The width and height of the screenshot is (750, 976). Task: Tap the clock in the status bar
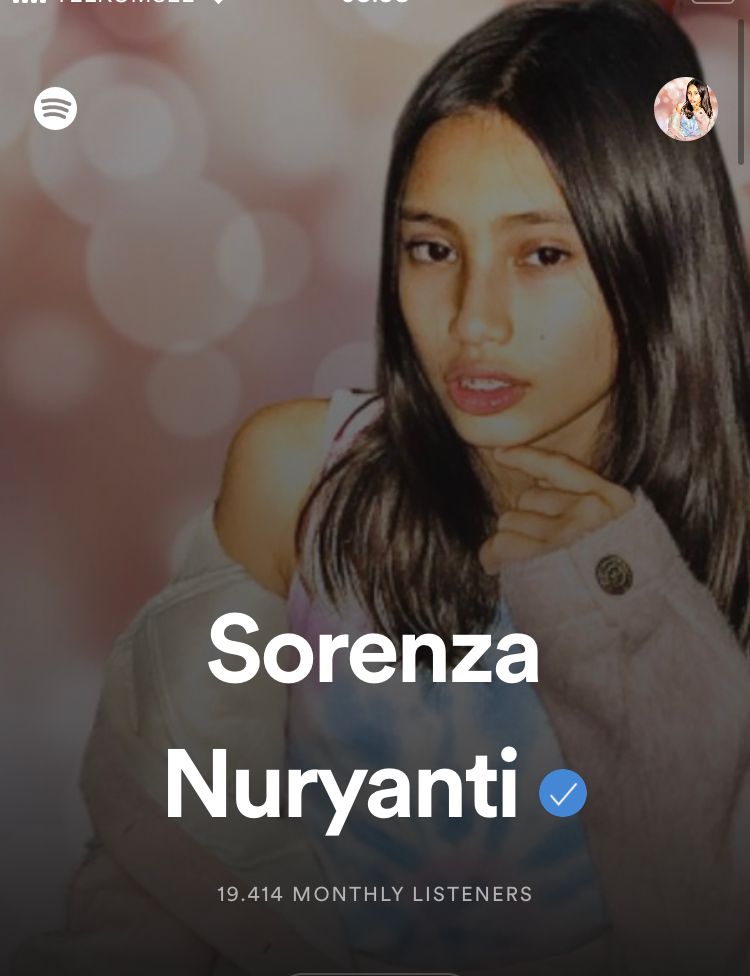point(375,2)
